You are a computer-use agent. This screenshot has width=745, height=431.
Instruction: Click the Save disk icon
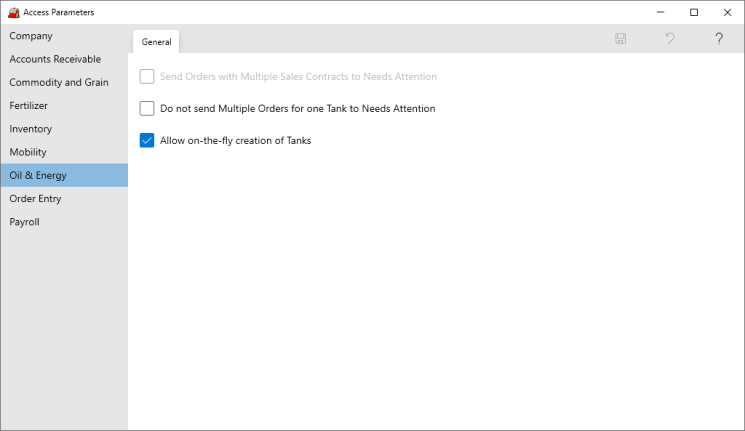pyautogui.click(x=621, y=39)
